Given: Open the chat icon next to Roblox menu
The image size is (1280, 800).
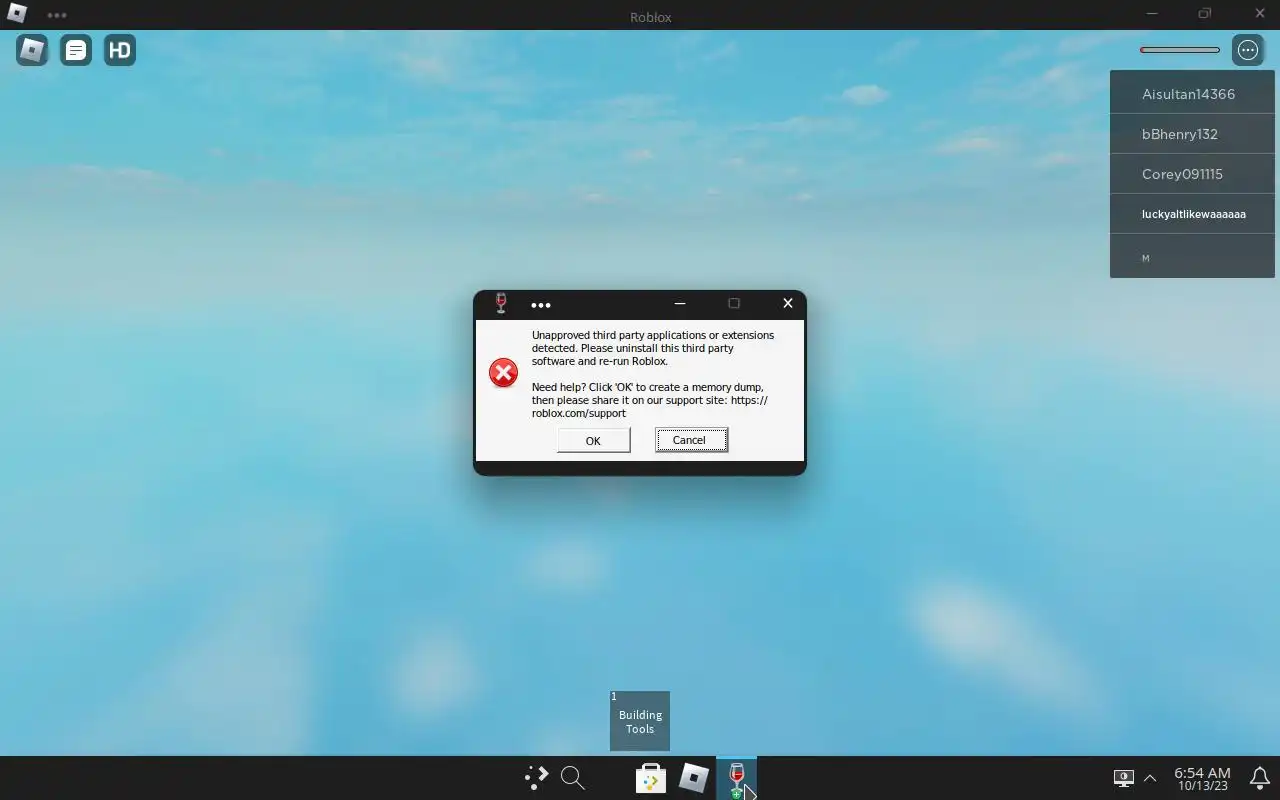Looking at the screenshot, I should coord(76,50).
